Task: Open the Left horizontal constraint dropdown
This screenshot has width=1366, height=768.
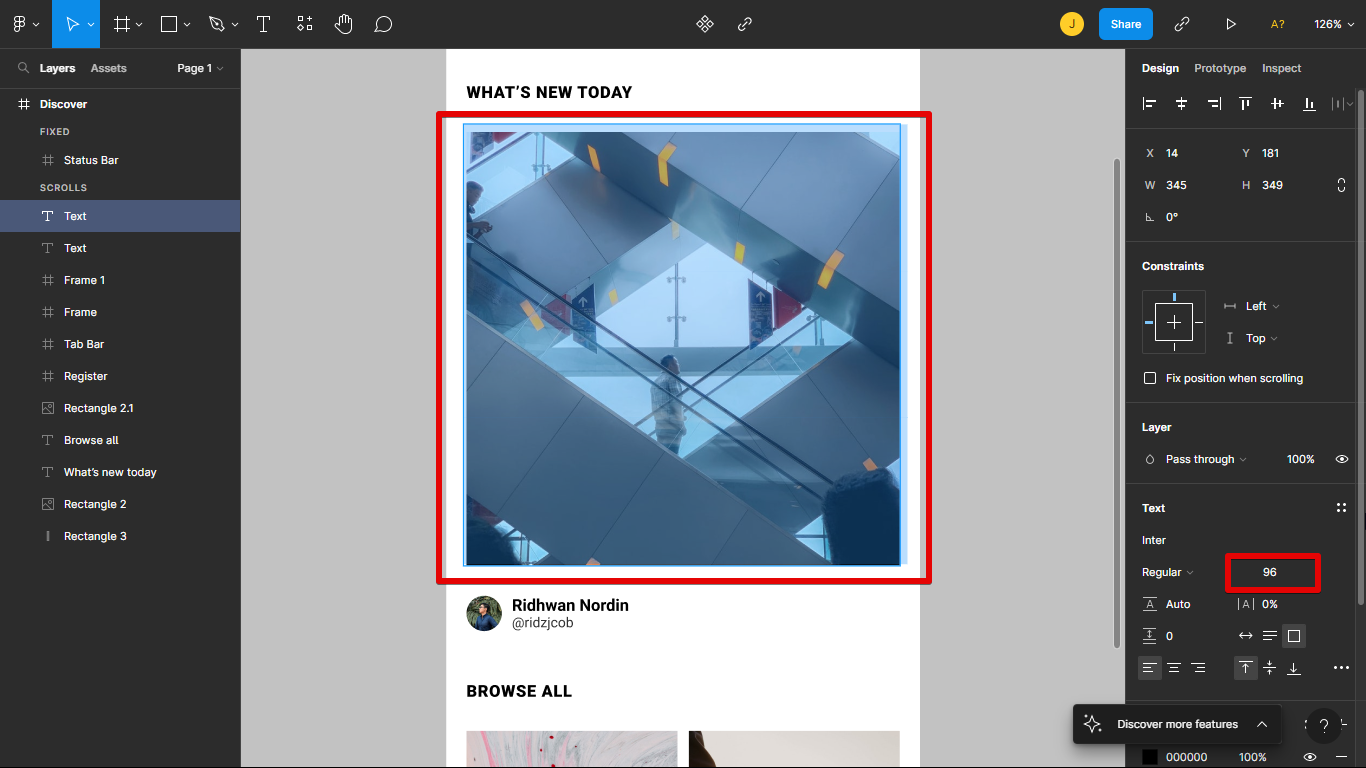Action: [x=1262, y=306]
